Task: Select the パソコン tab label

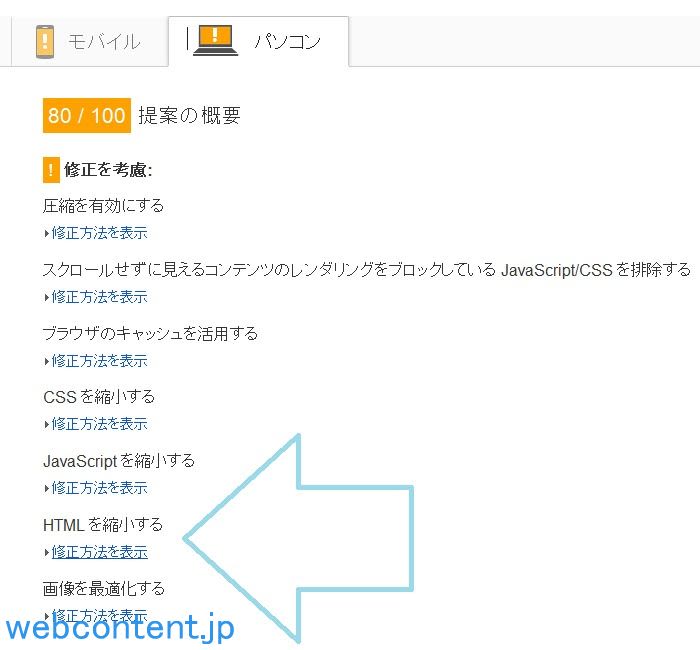Action: tap(287, 42)
